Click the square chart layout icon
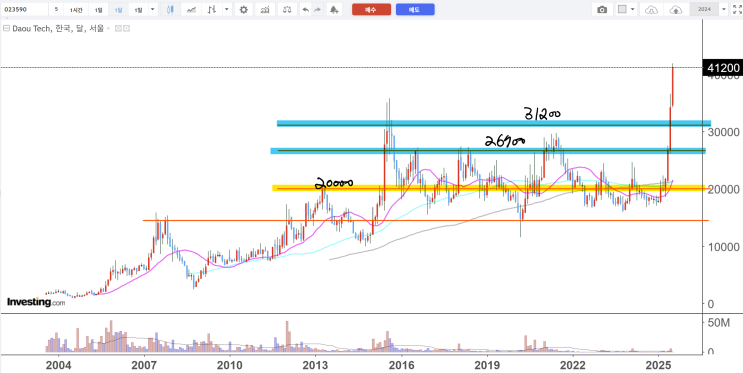 point(623,9)
